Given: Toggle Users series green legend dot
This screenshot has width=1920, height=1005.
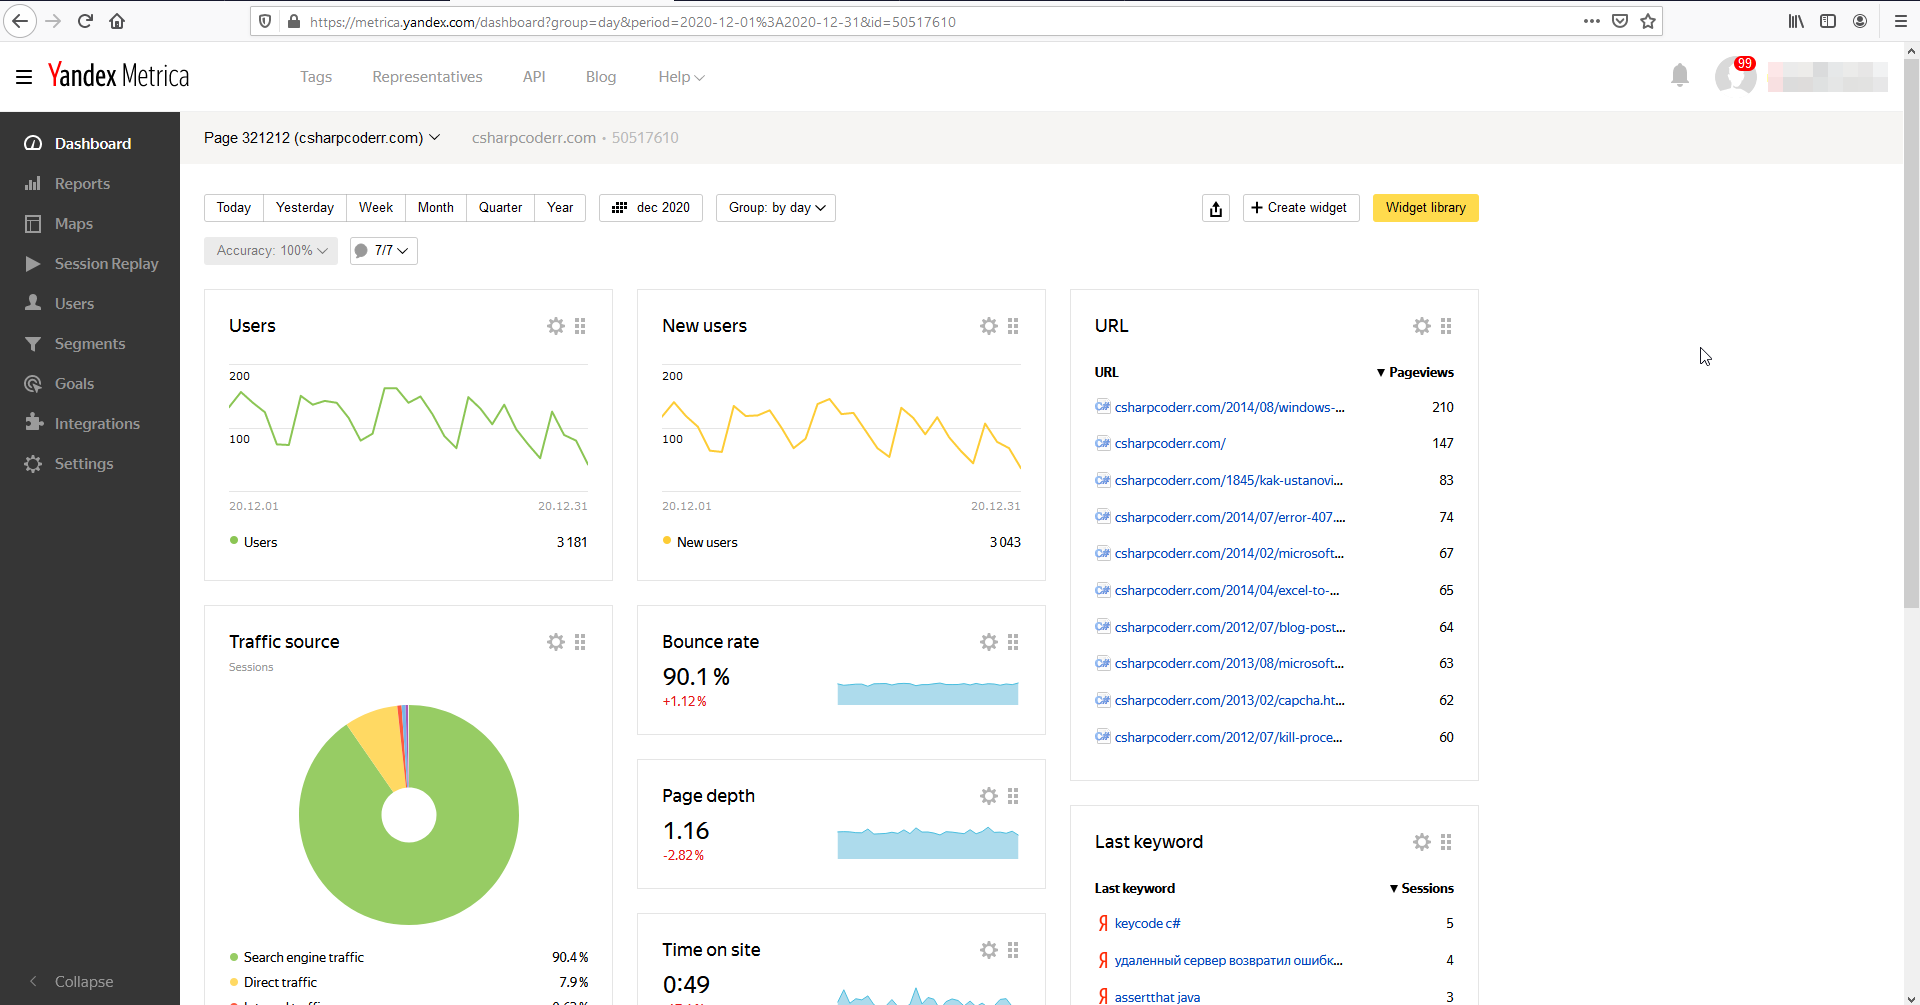Looking at the screenshot, I should (x=234, y=541).
